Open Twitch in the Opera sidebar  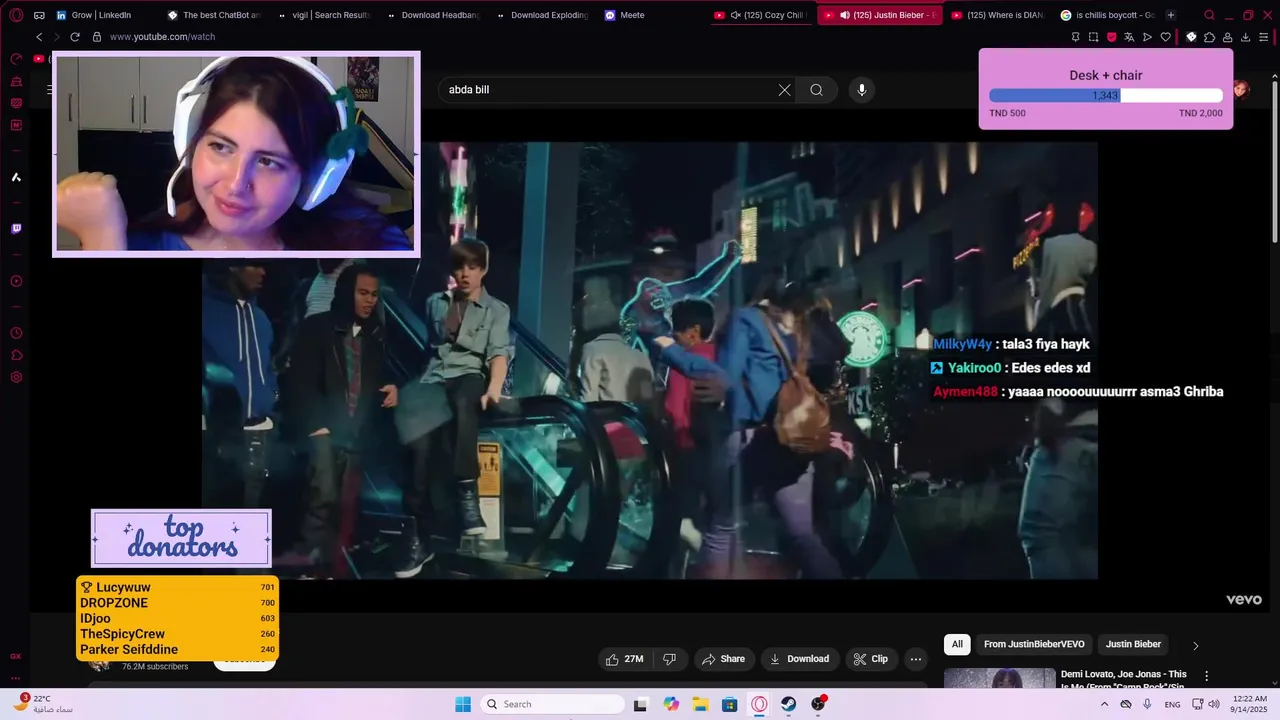[16, 229]
